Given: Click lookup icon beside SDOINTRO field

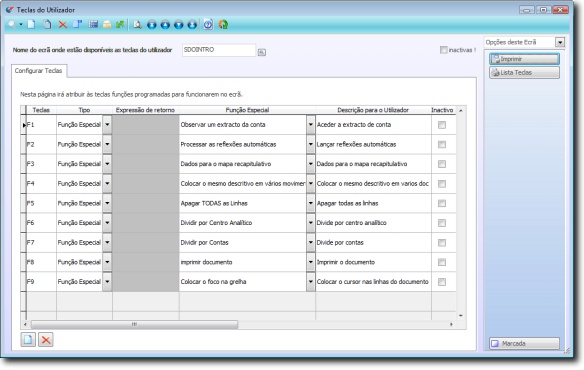Looking at the screenshot, I should point(262,52).
